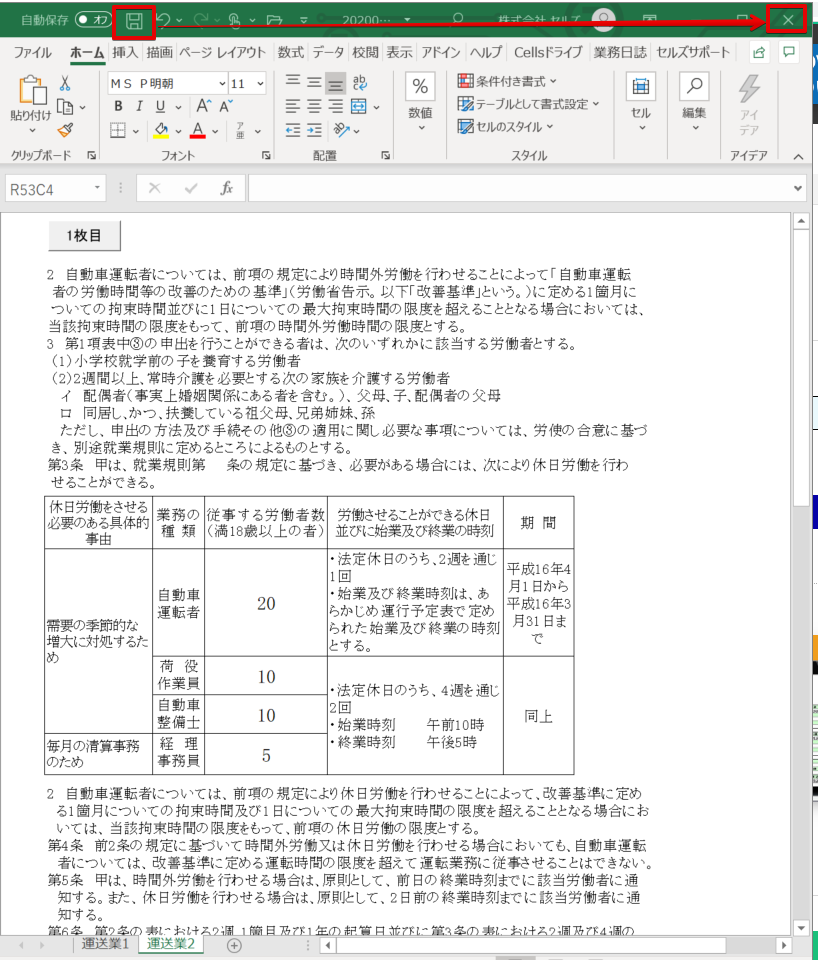Apply the yellow fill color
818x960 pixels.
pos(161,130)
